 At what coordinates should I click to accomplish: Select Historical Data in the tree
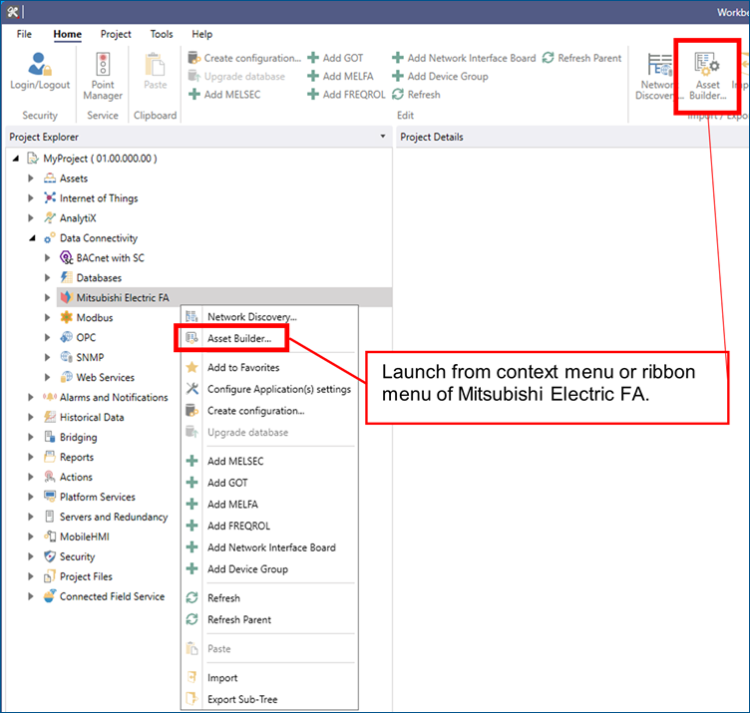point(92,417)
